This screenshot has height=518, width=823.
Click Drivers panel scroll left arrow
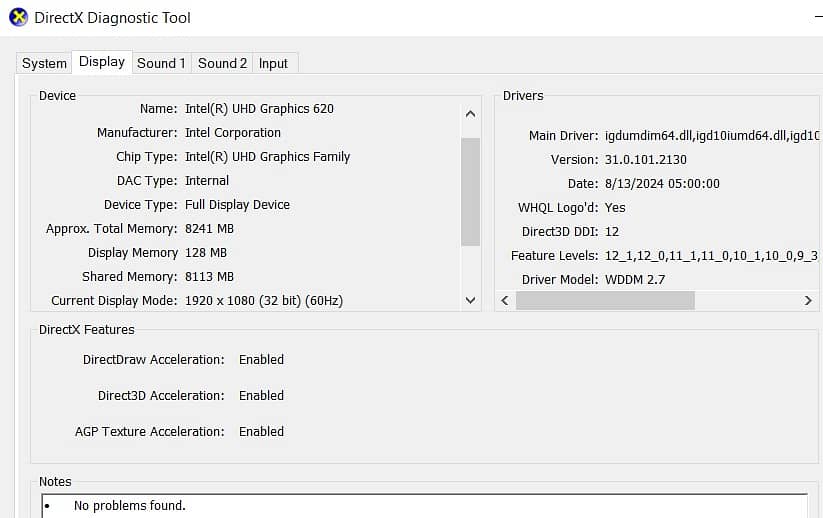click(x=505, y=300)
